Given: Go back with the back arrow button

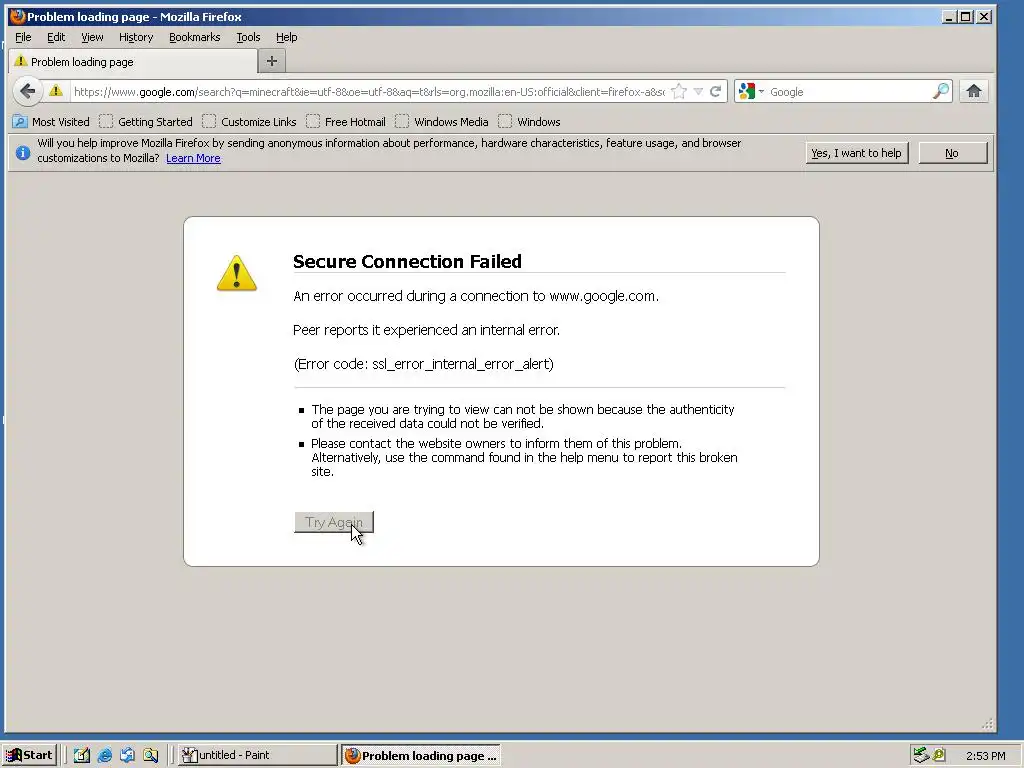Looking at the screenshot, I should click(x=27, y=91).
